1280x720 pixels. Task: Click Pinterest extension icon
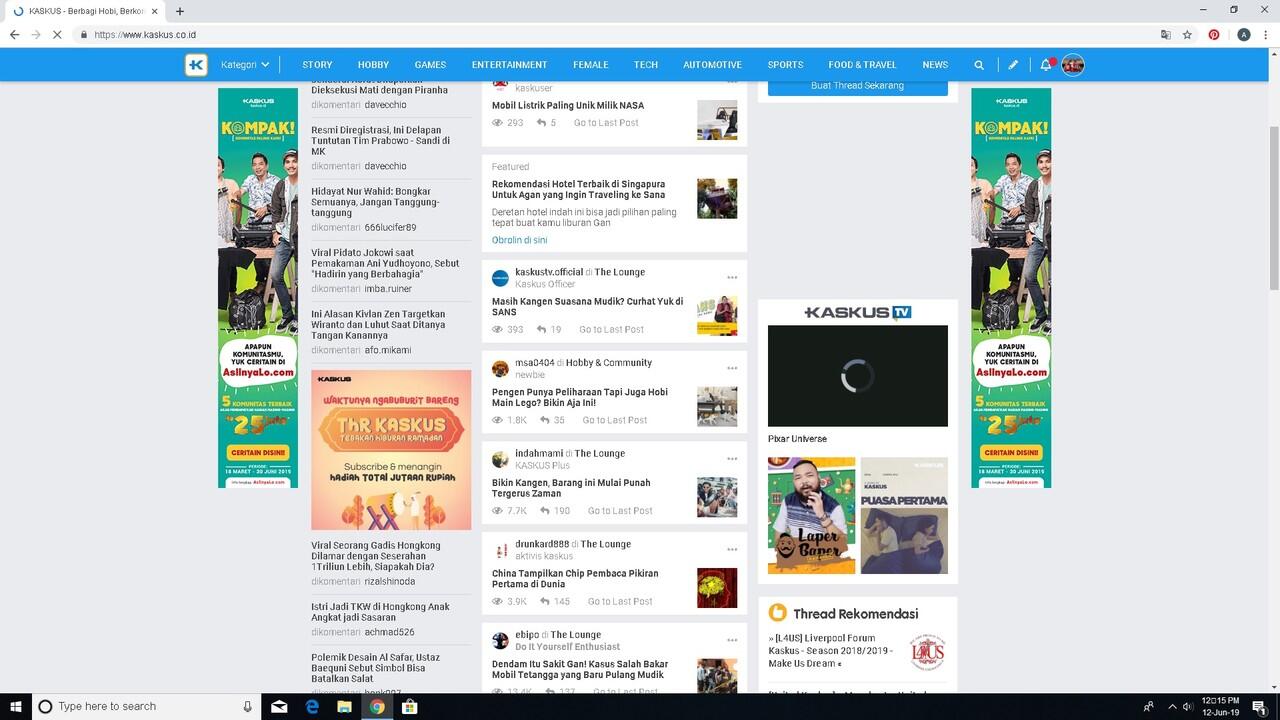coord(1214,34)
